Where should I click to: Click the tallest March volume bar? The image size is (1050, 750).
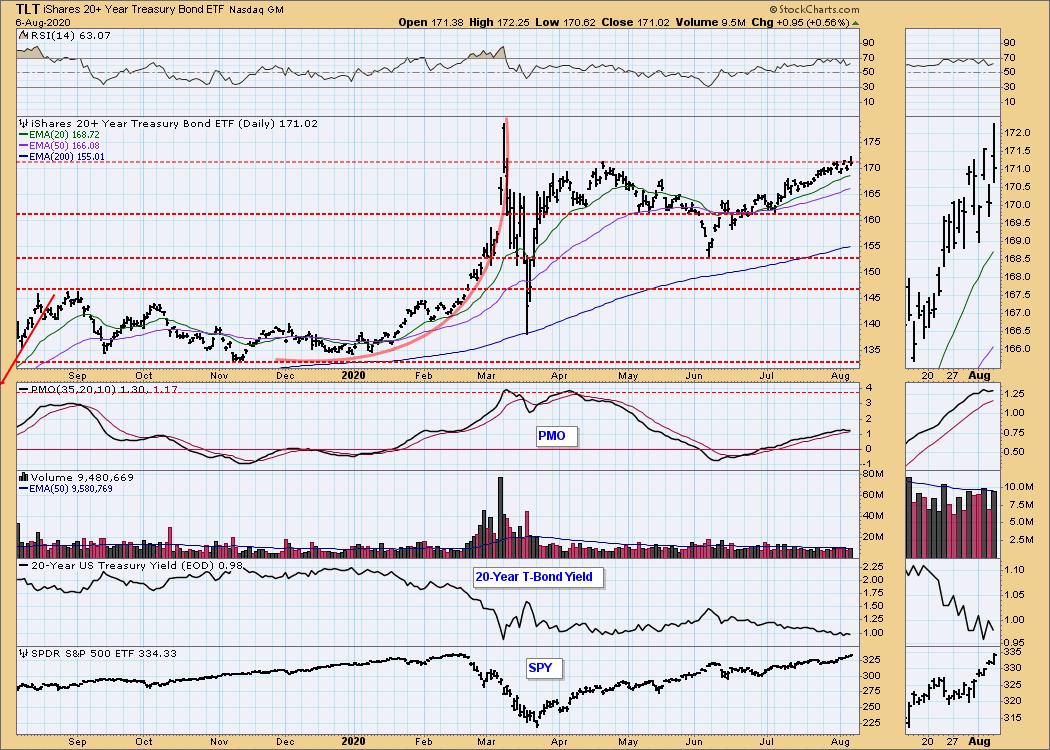pos(500,517)
